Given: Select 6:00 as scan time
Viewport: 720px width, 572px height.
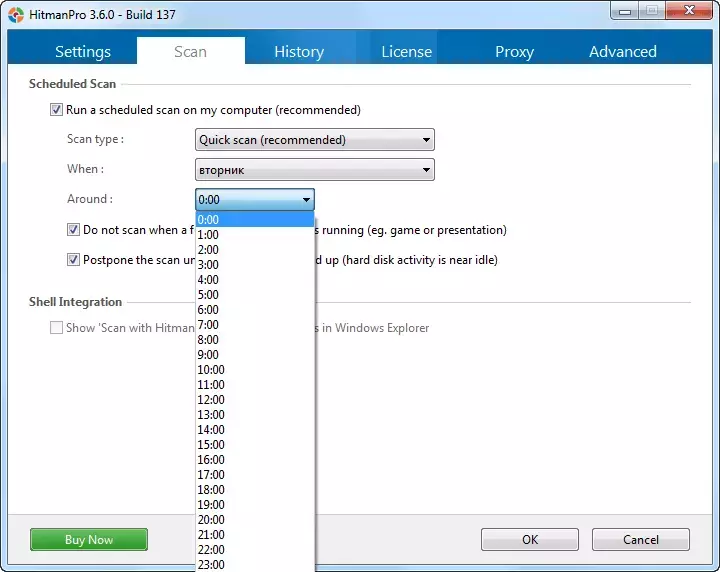Looking at the screenshot, I should click(255, 309).
